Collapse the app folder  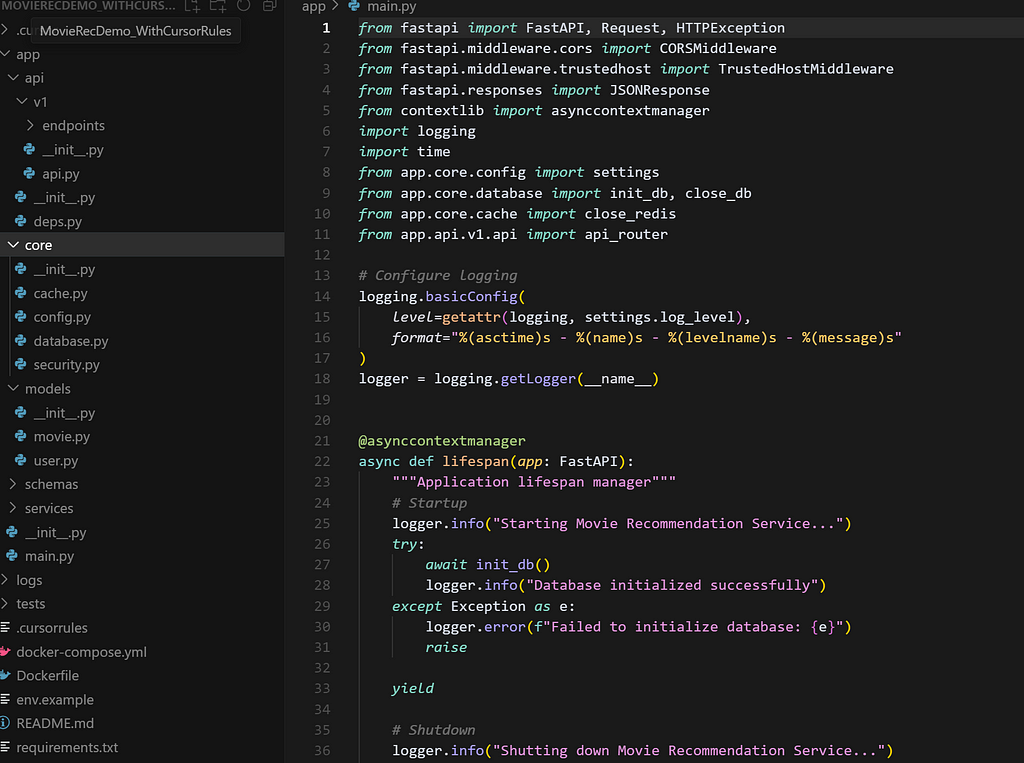click(x=5, y=54)
